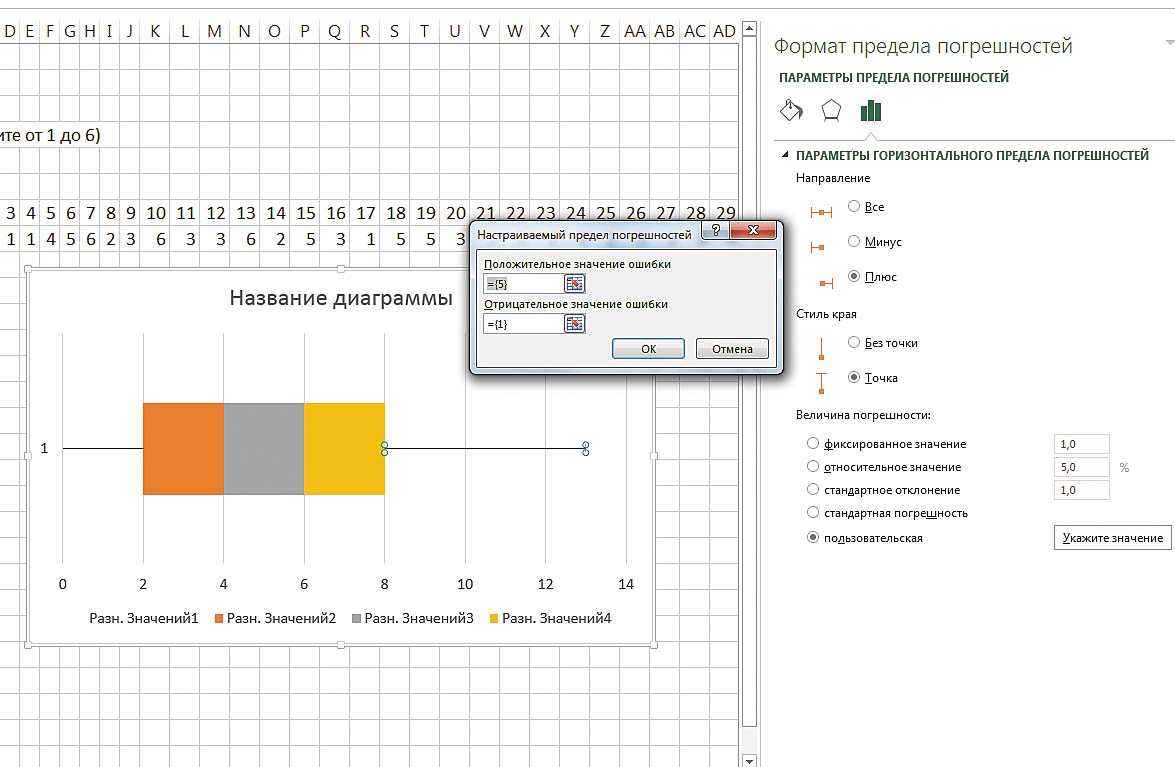Open the Fill & Line paint bucket tab
This screenshot has height=767, width=1175.
791,110
